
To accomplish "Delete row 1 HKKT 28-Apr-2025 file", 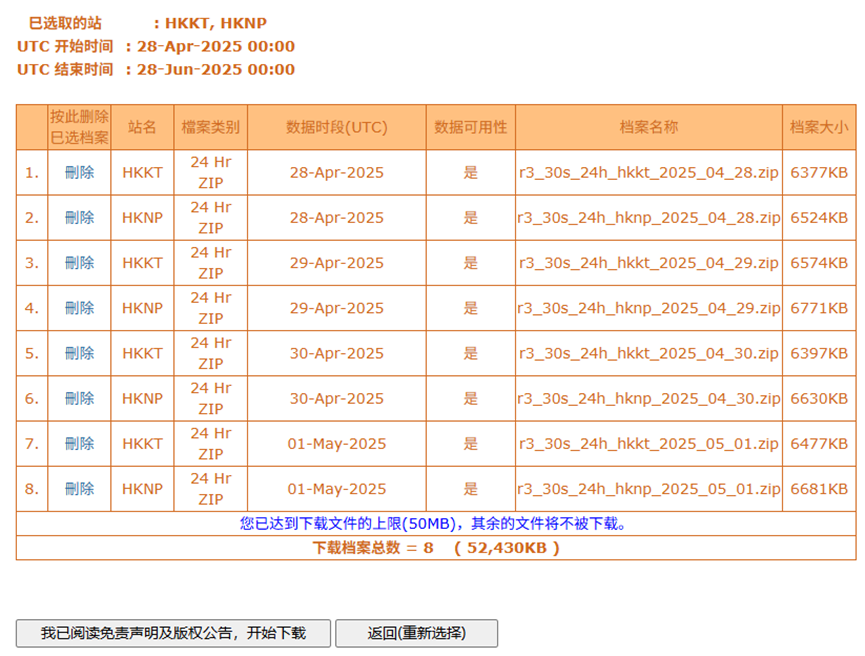I will [x=80, y=172].
